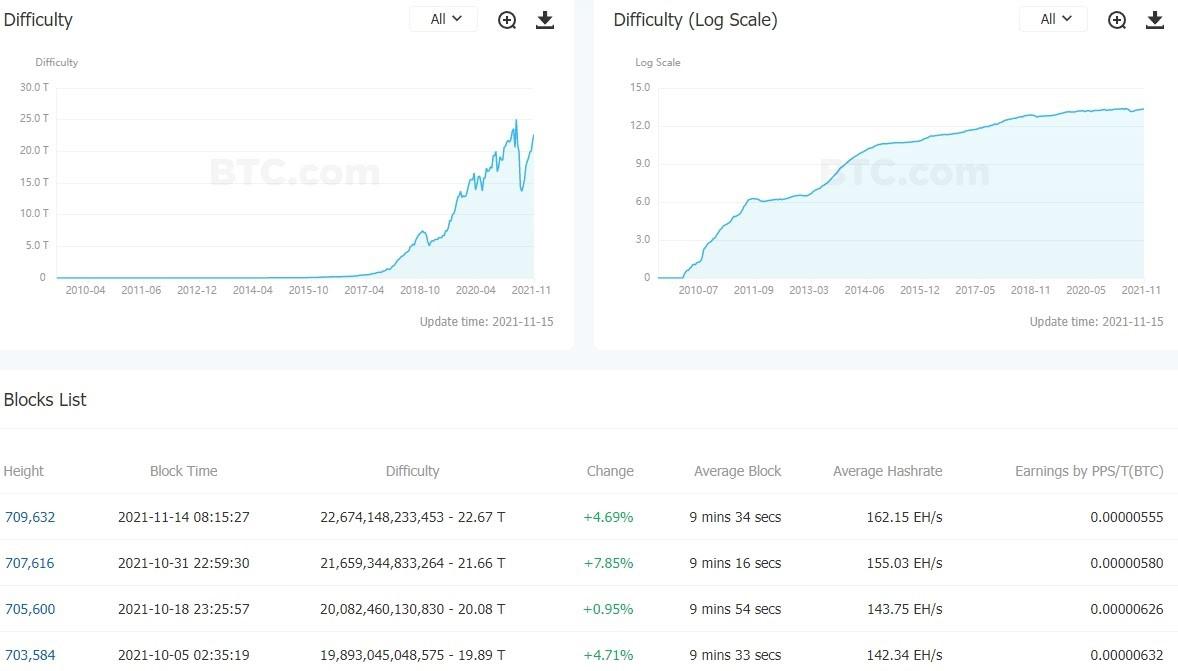View block 705,600 details

30,609
